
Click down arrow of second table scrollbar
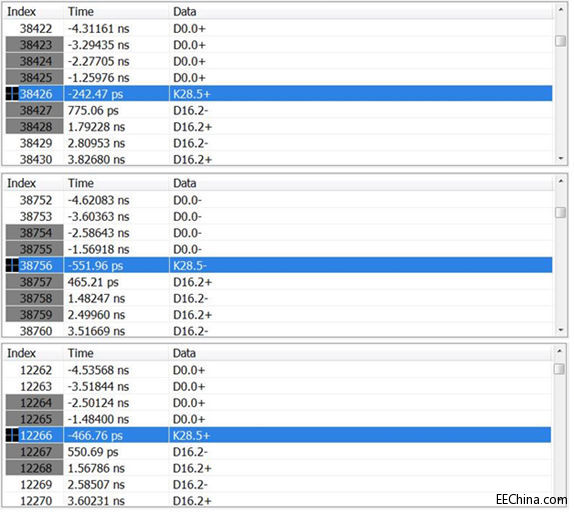click(560, 330)
